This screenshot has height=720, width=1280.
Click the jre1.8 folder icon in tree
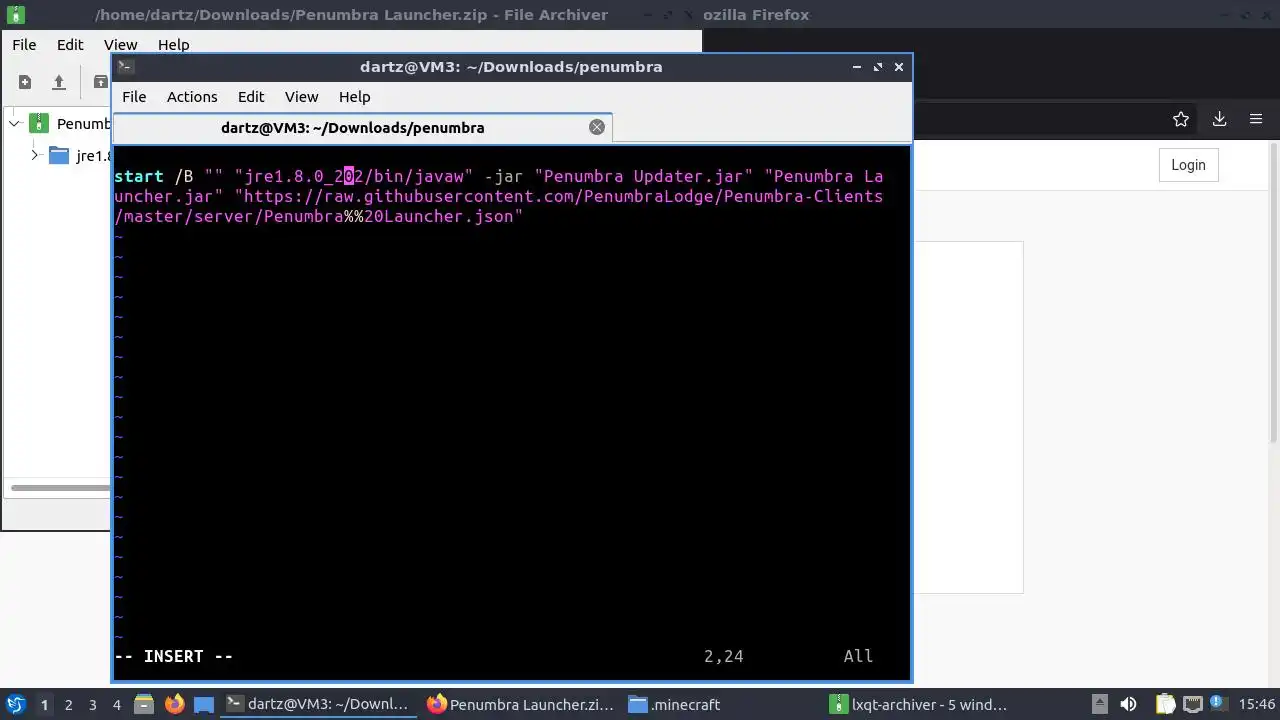coord(59,155)
